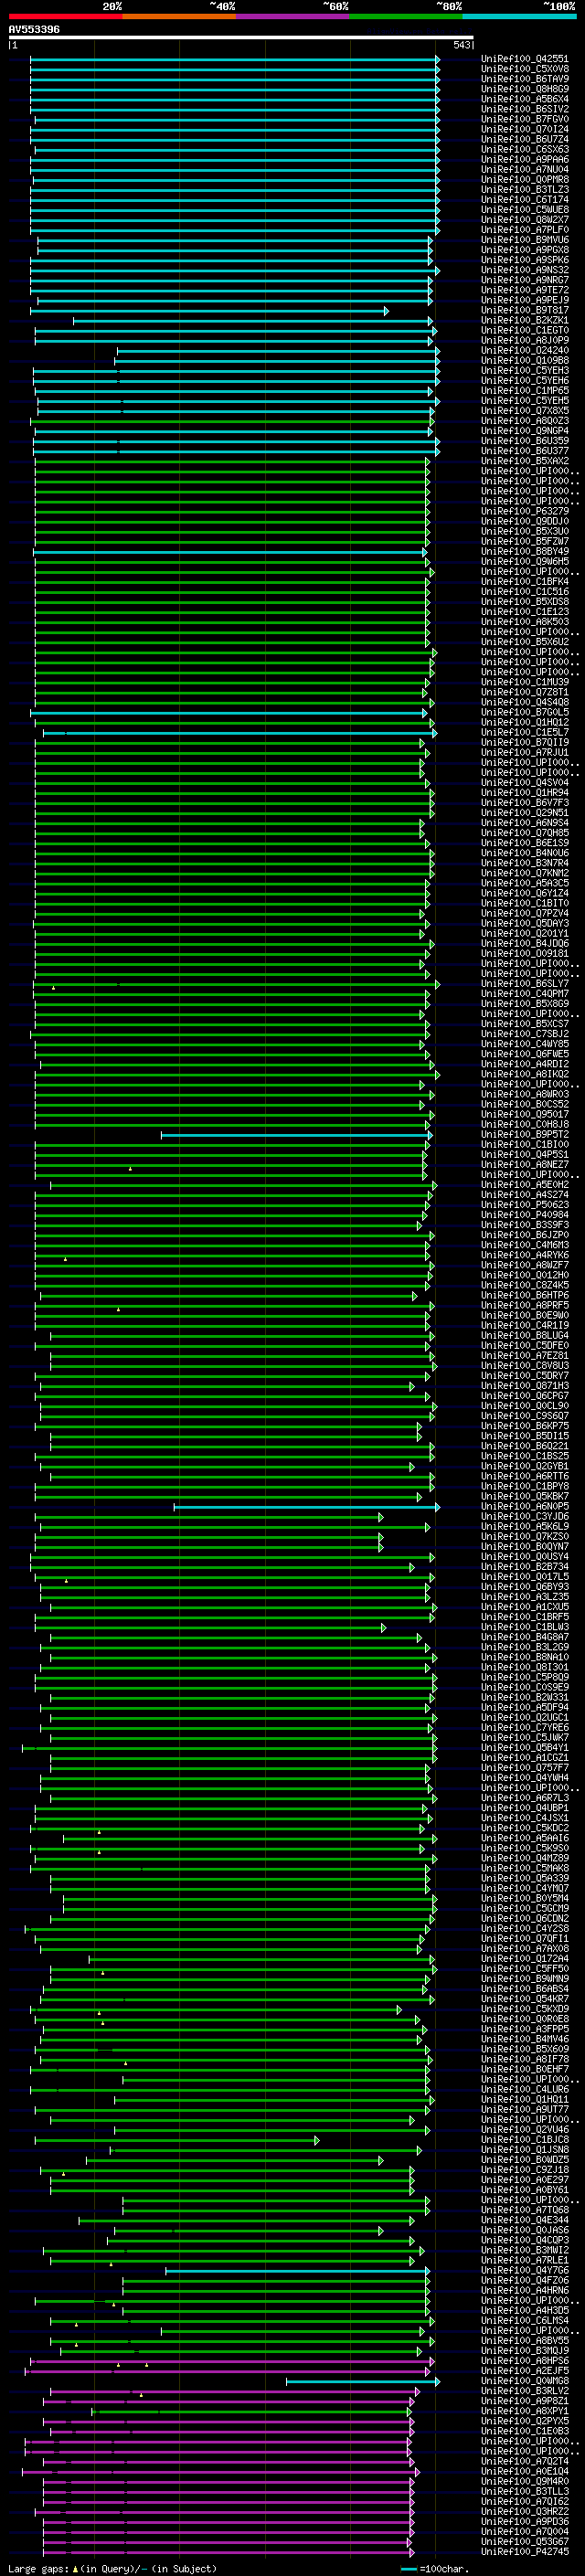Select the UniRef100_C1MU39 label
This screenshot has height=2576, width=585.
[x=524, y=682]
